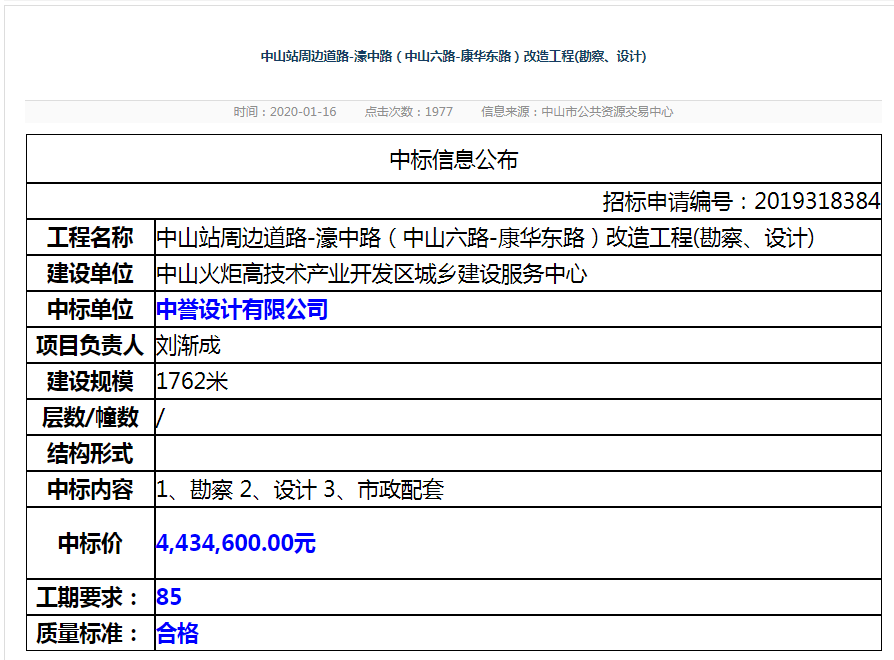Click the 质量标准 label cell
The height and width of the screenshot is (660, 894).
point(91,633)
